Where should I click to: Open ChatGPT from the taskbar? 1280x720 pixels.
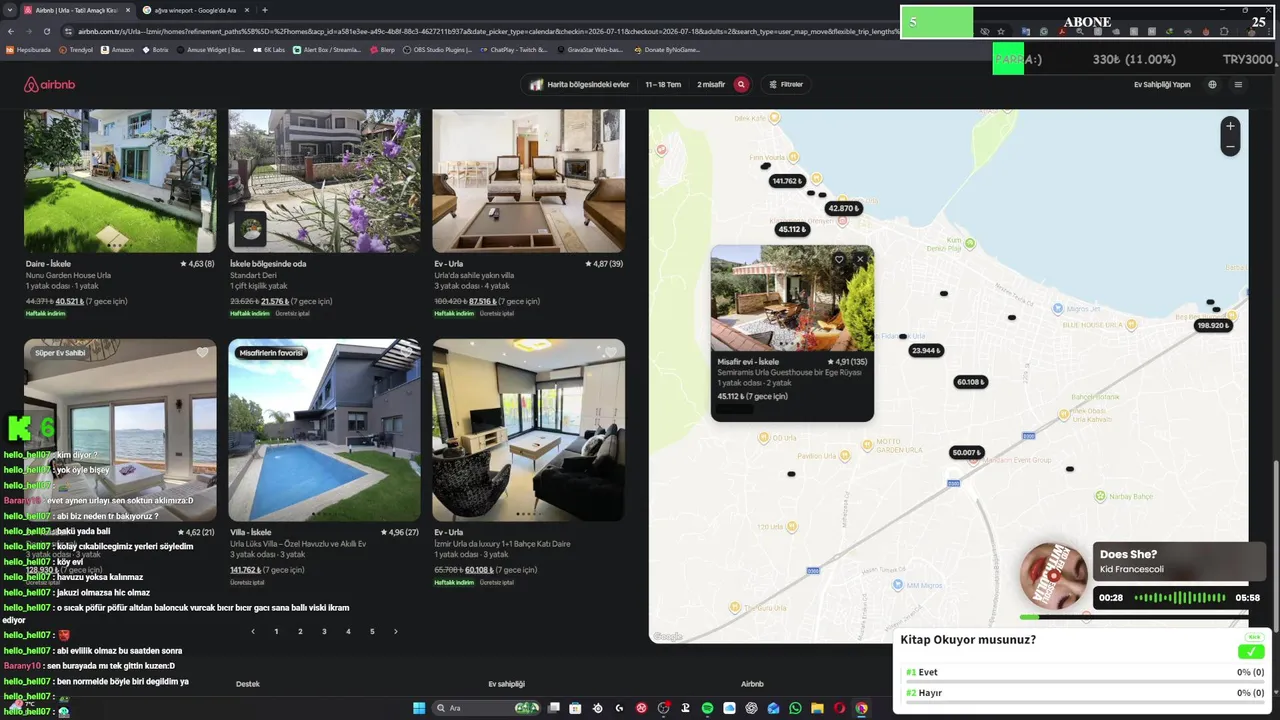[751, 708]
